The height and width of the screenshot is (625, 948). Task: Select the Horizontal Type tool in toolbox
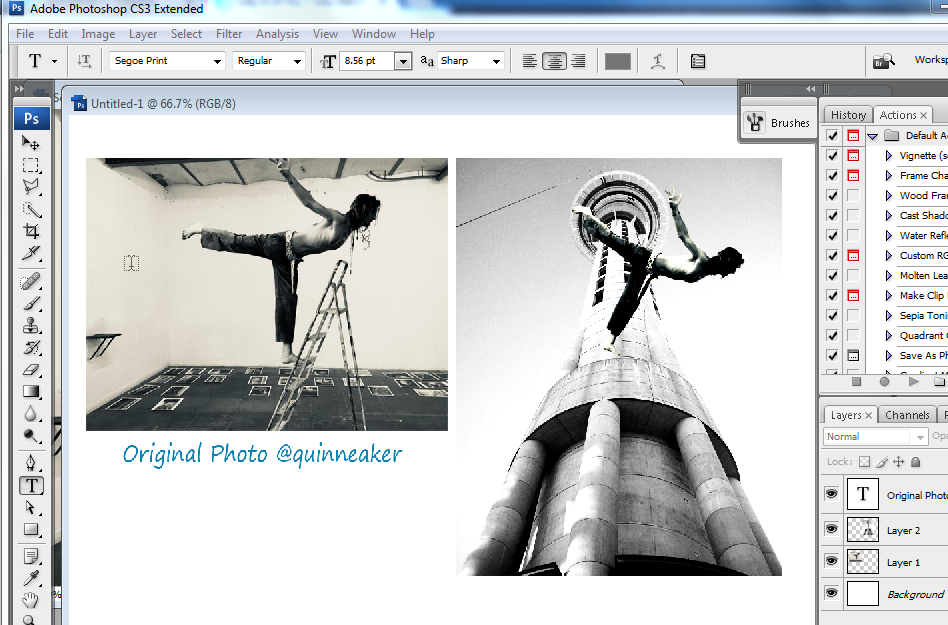[x=31, y=485]
